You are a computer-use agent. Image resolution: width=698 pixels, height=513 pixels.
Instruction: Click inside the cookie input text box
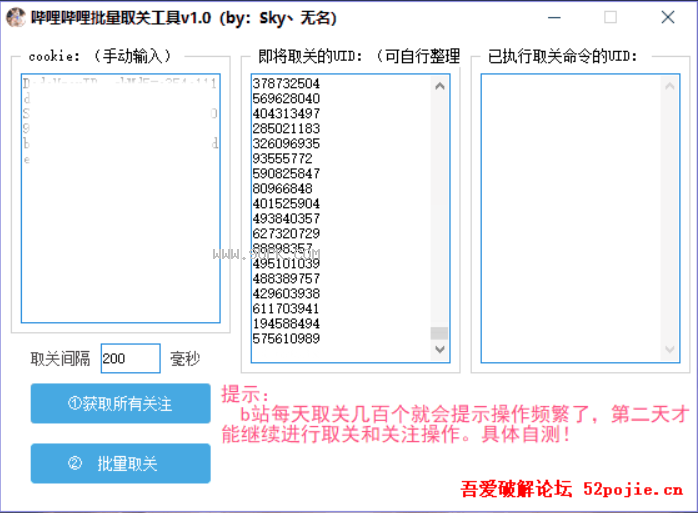pos(121,198)
